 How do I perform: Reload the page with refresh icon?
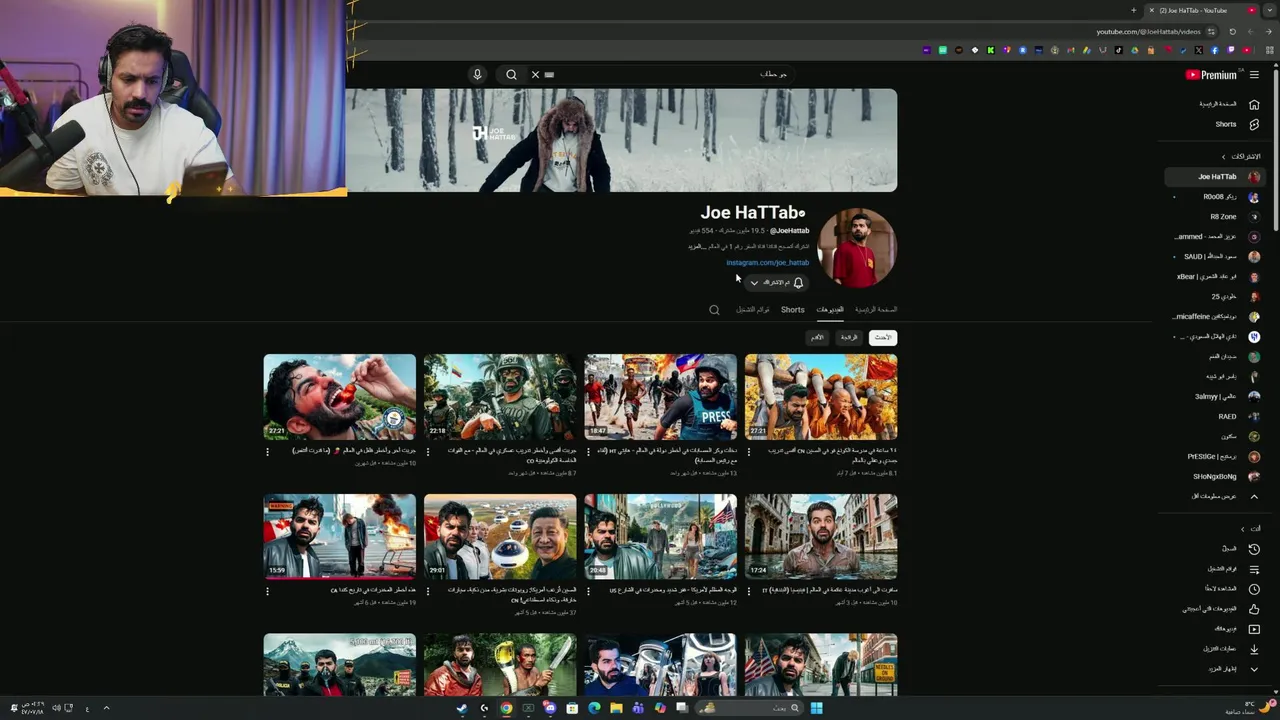click(1232, 32)
